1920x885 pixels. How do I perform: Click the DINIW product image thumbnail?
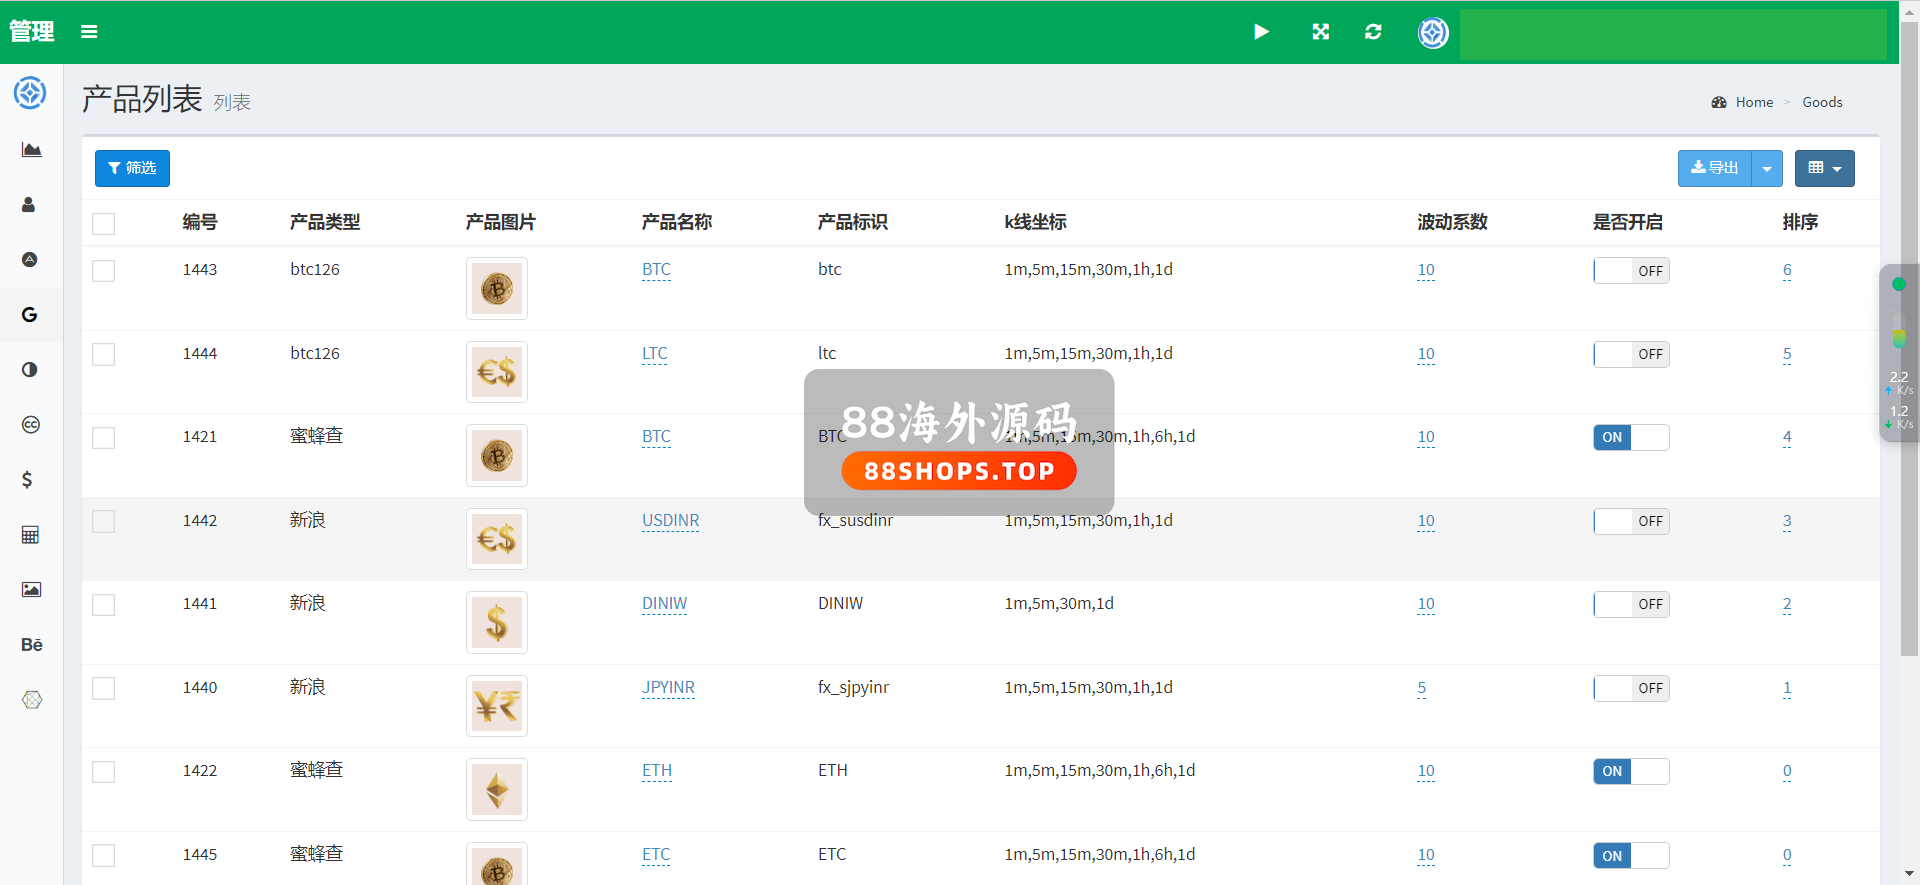497,623
